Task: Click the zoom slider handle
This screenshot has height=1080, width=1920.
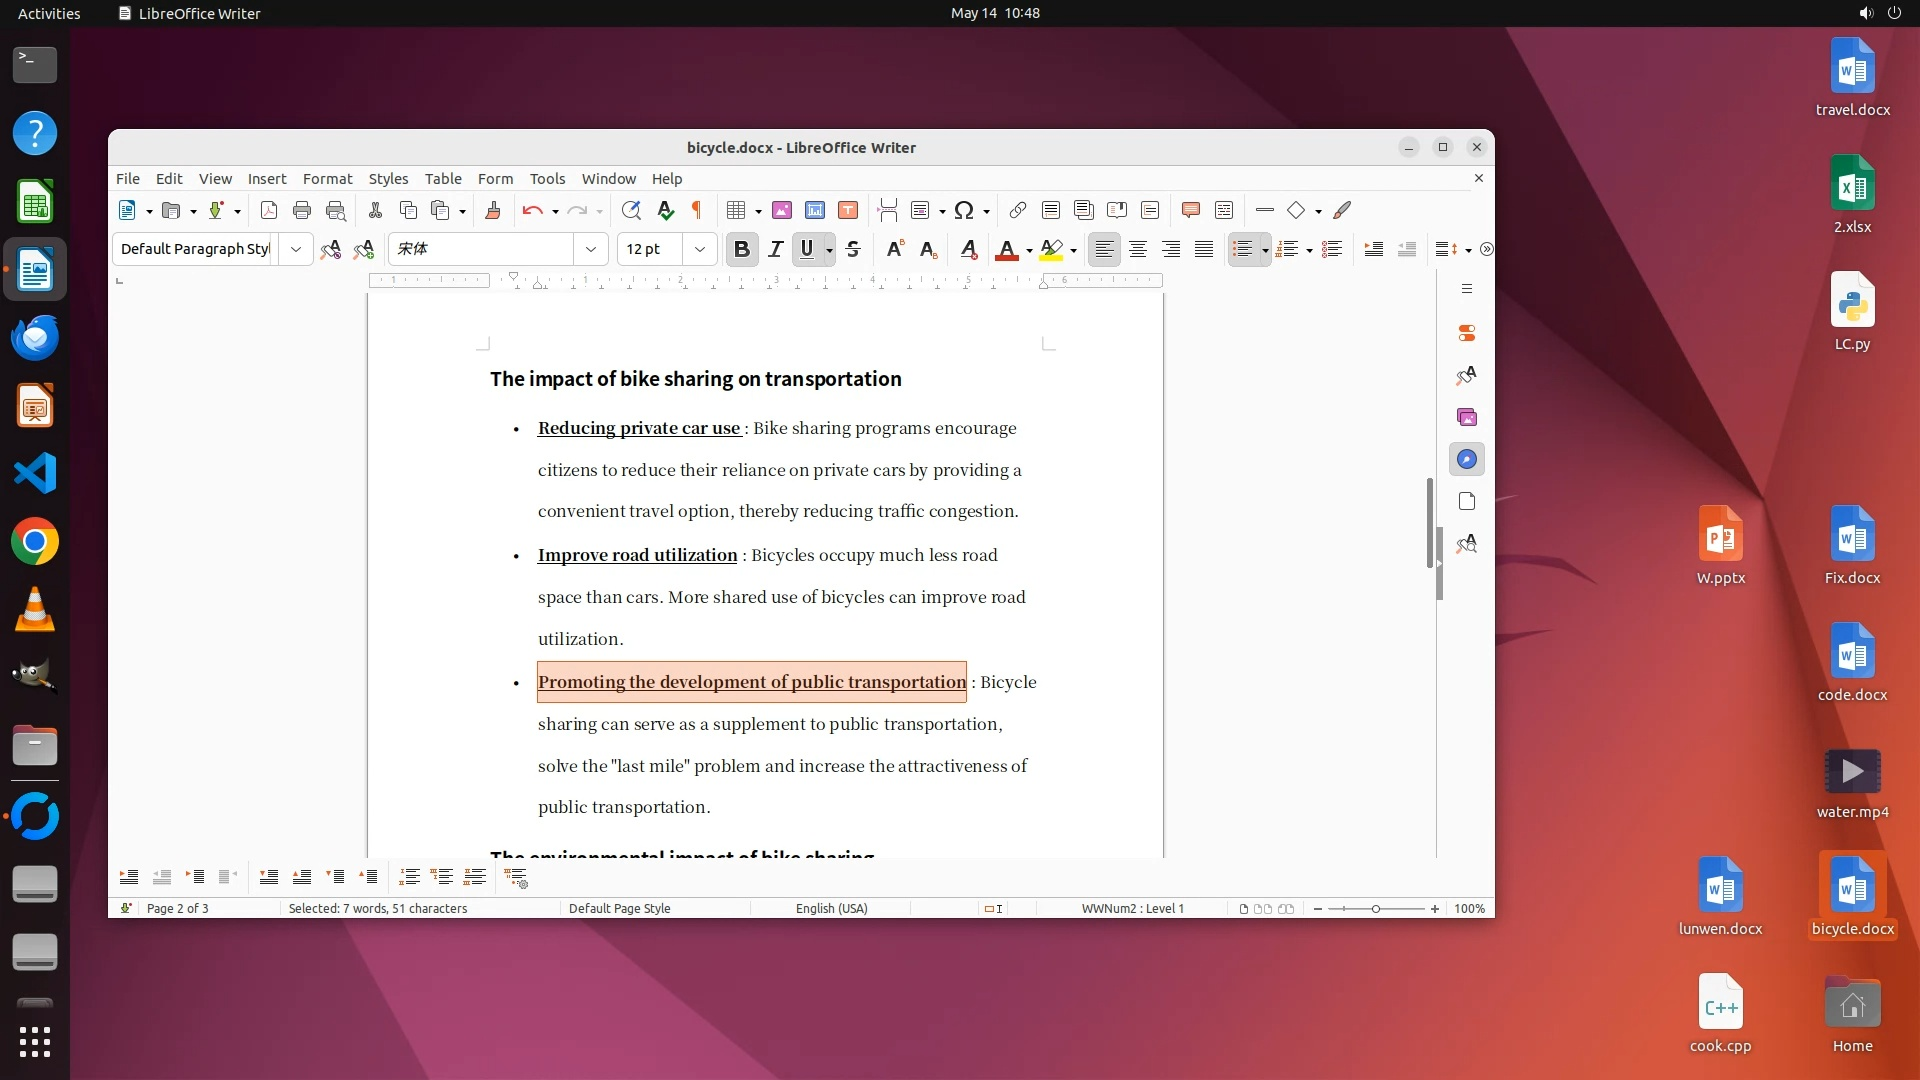Action: 1376,909
